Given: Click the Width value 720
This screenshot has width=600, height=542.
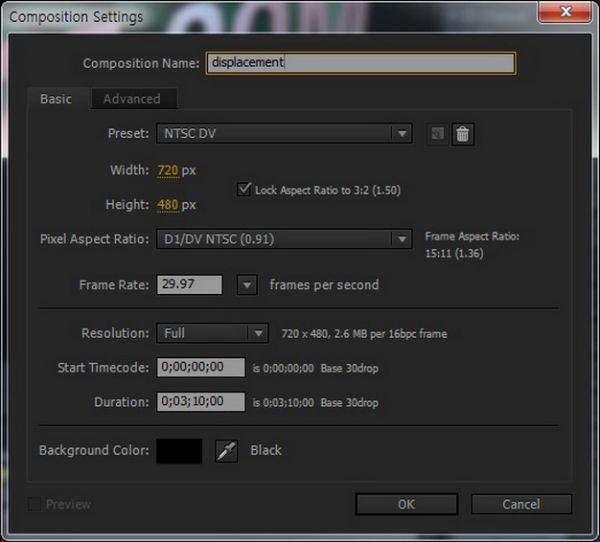Looking at the screenshot, I should click(x=168, y=170).
